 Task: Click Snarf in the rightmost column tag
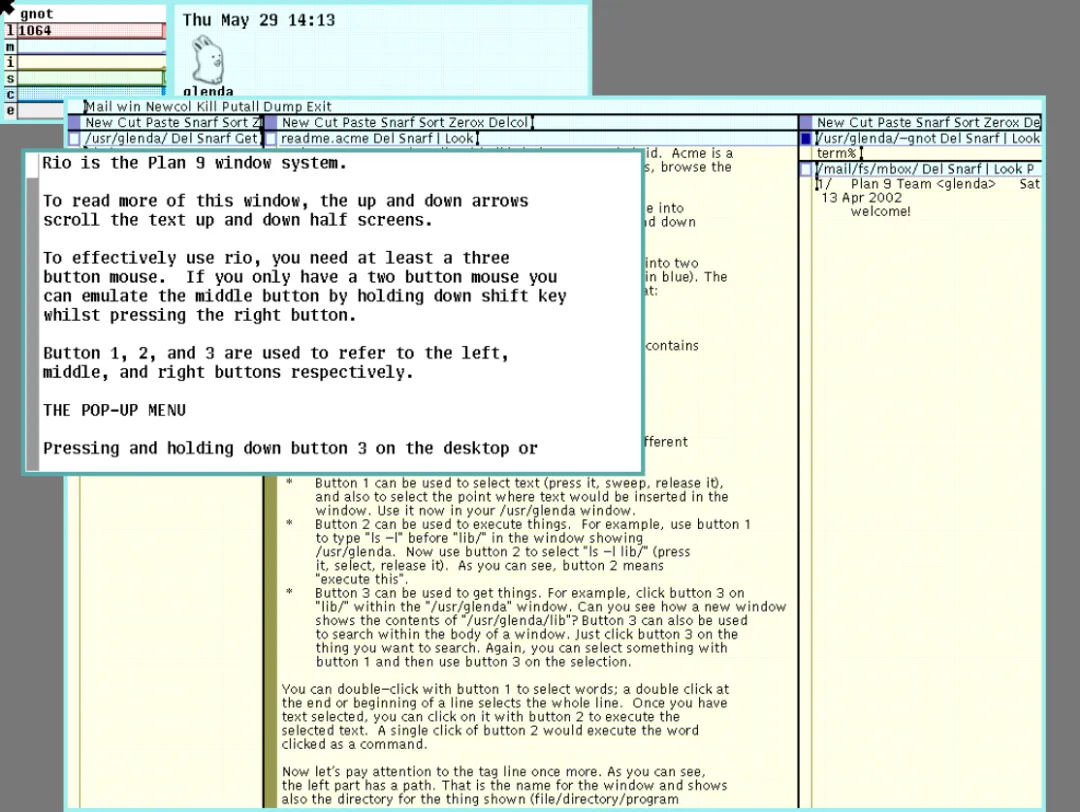coord(933,123)
